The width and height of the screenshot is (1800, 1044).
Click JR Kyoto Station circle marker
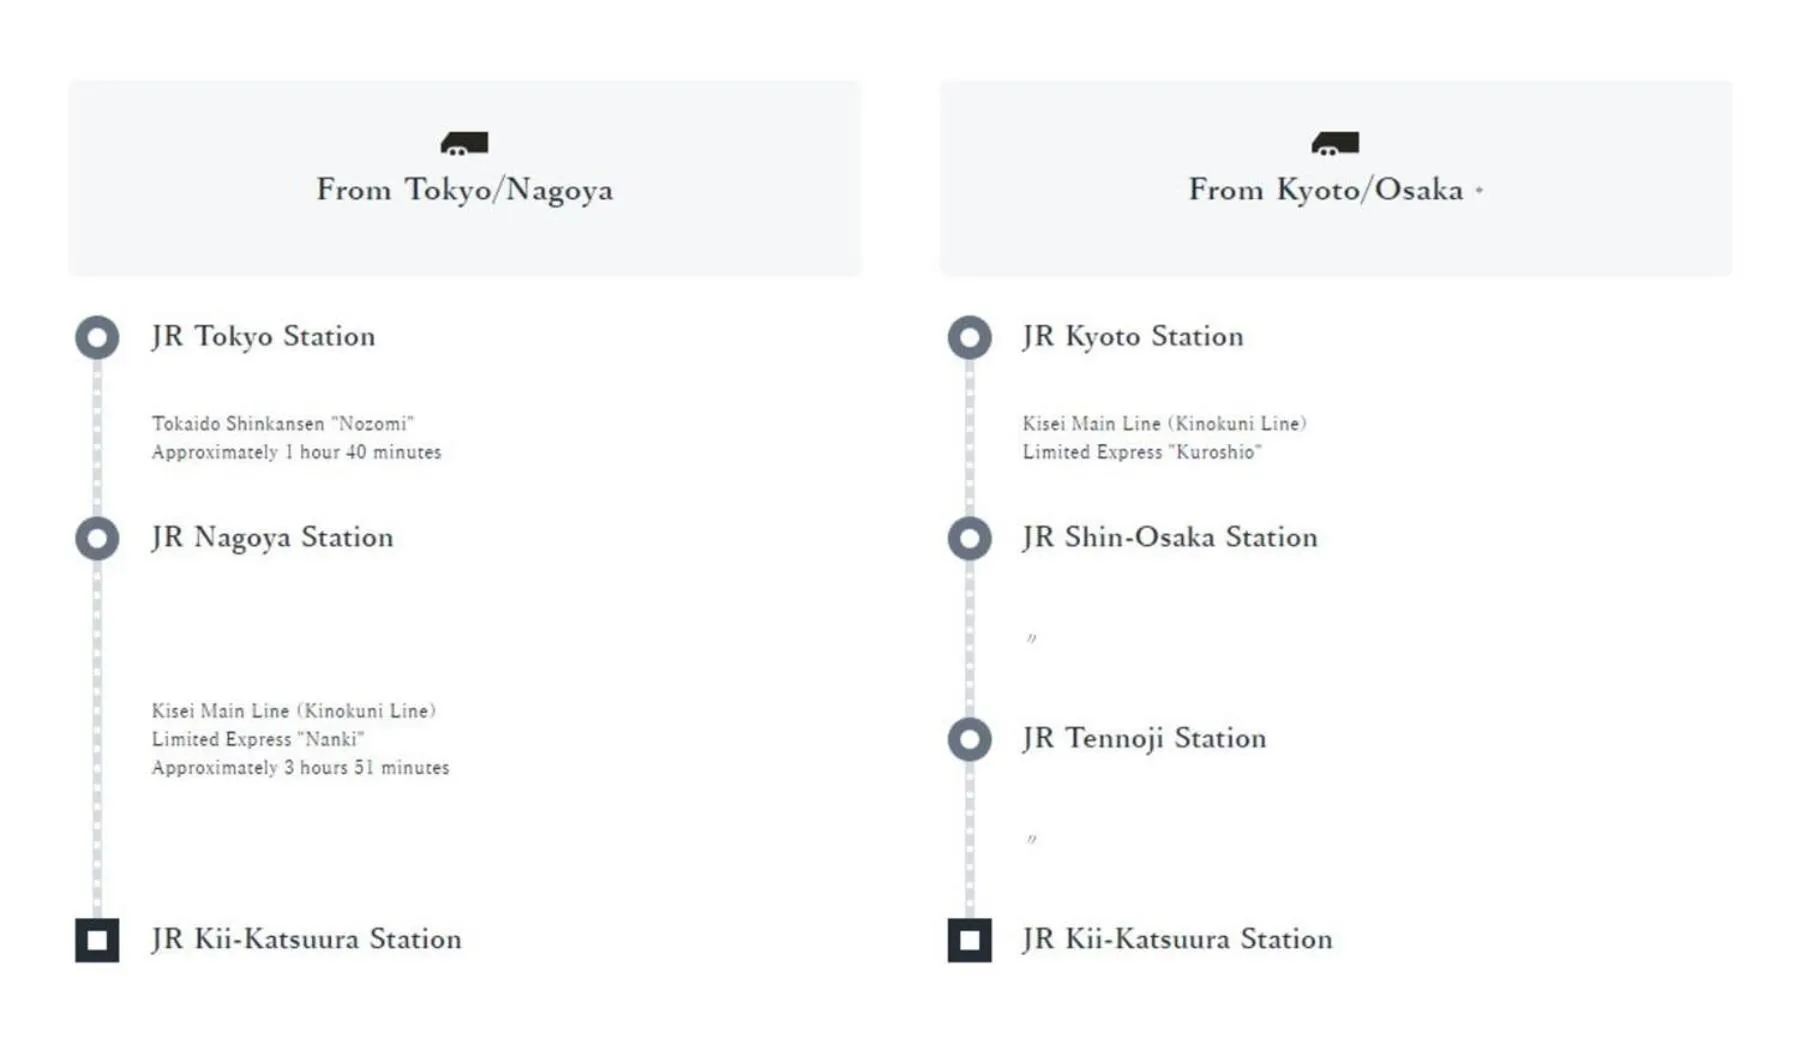click(x=969, y=337)
